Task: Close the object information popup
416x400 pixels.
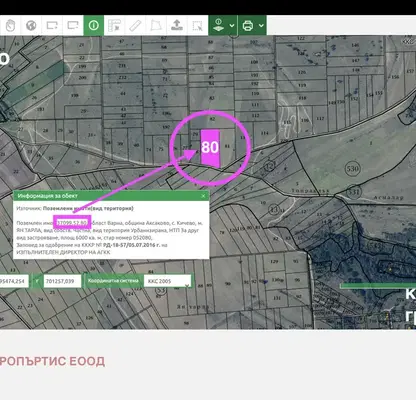Action: 203,196
